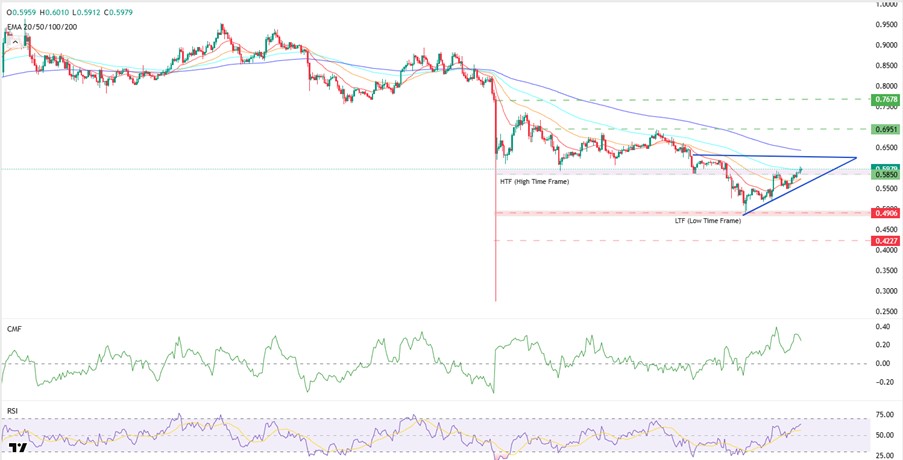Viewport: 903px width, 460px height.
Task: Select the RSI indicator title
Action: tap(12, 409)
